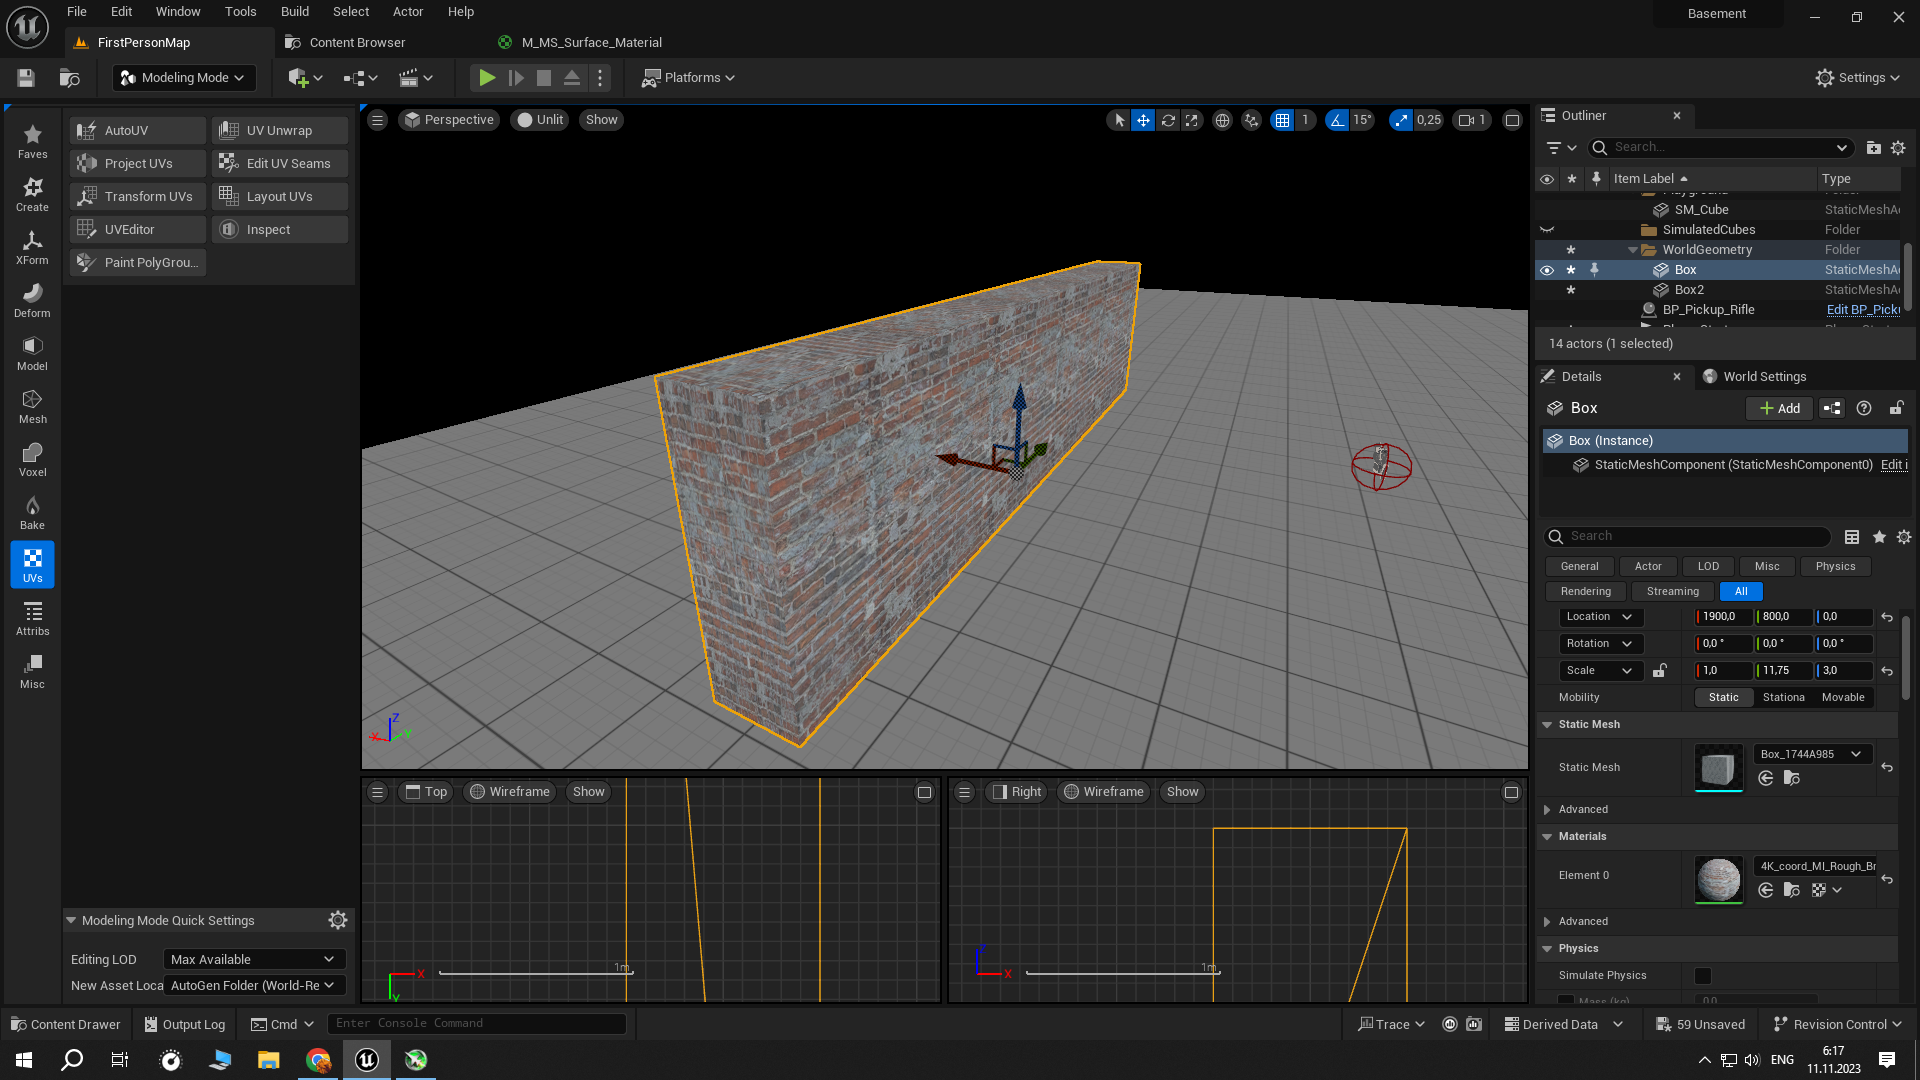Open the Bake tools category
1920x1080 pixels.
(32, 512)
